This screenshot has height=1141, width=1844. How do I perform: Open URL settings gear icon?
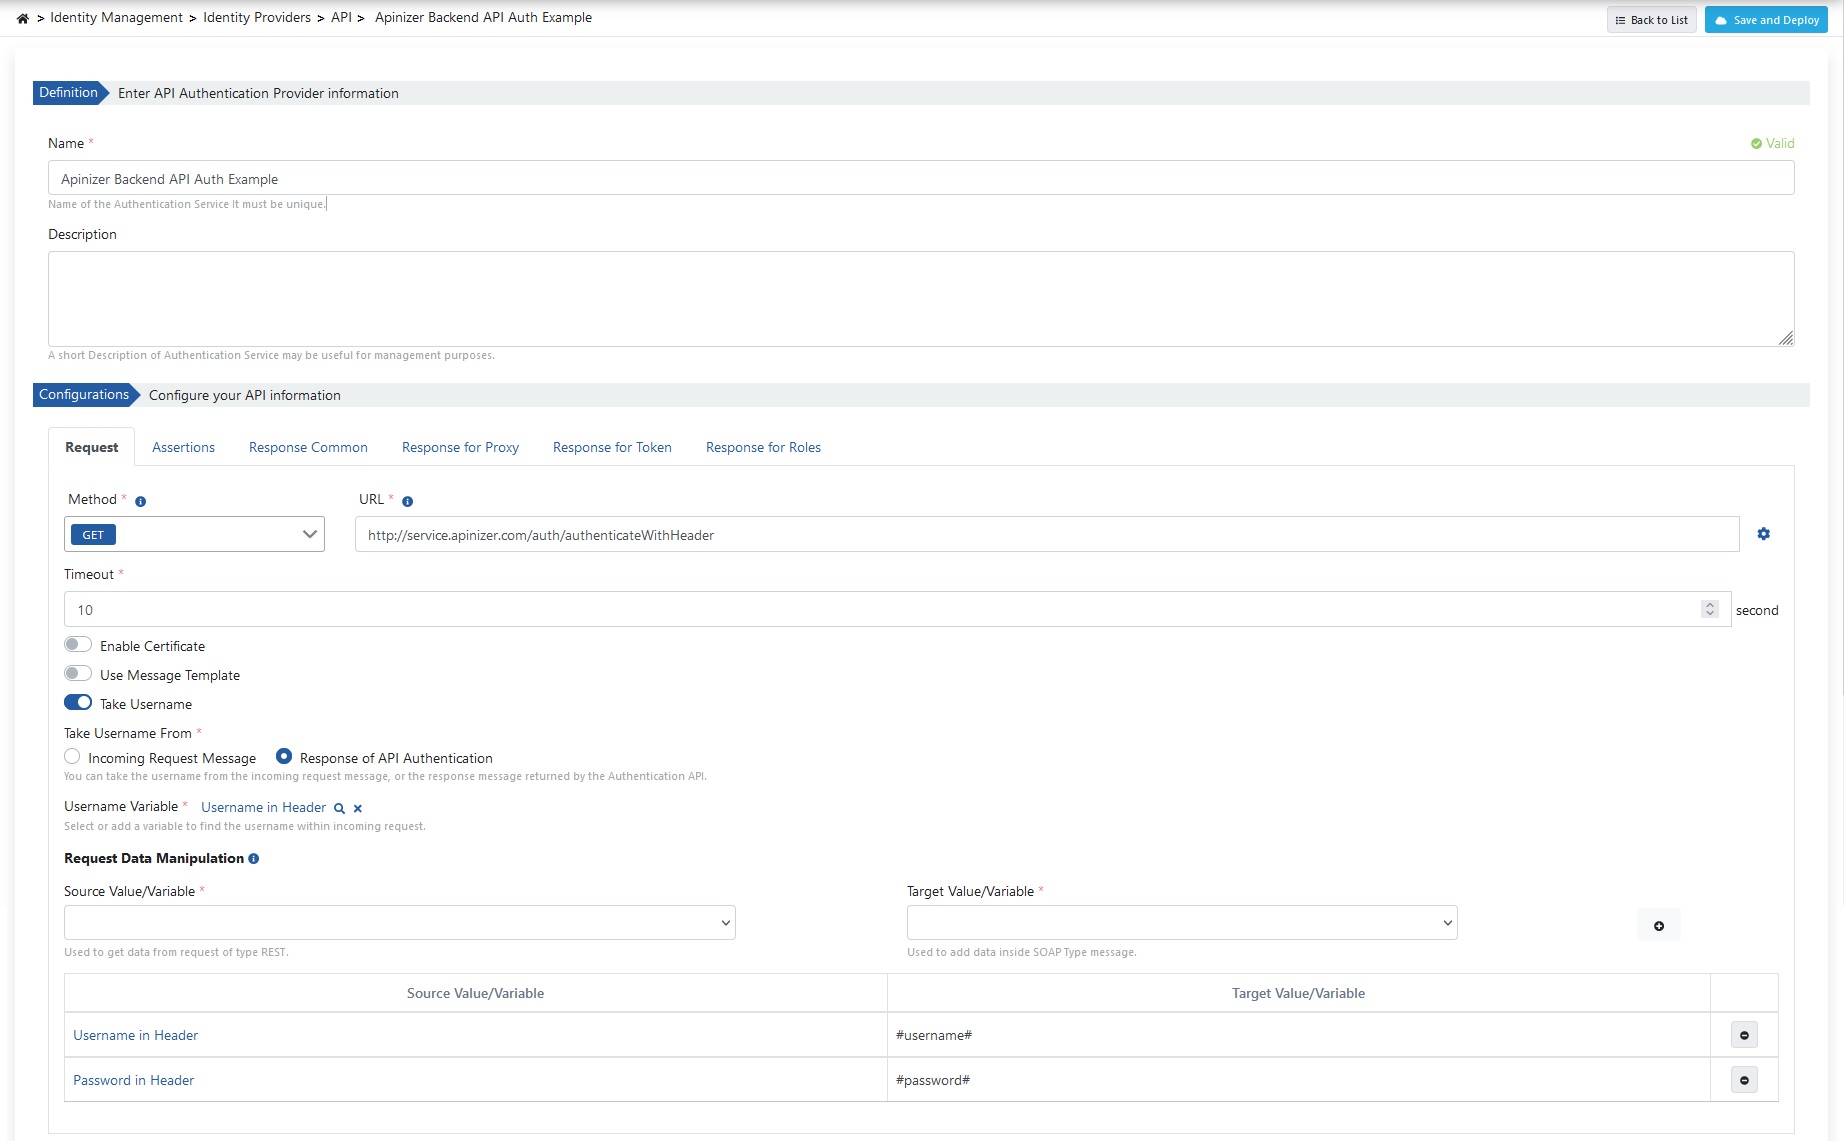1763,534
